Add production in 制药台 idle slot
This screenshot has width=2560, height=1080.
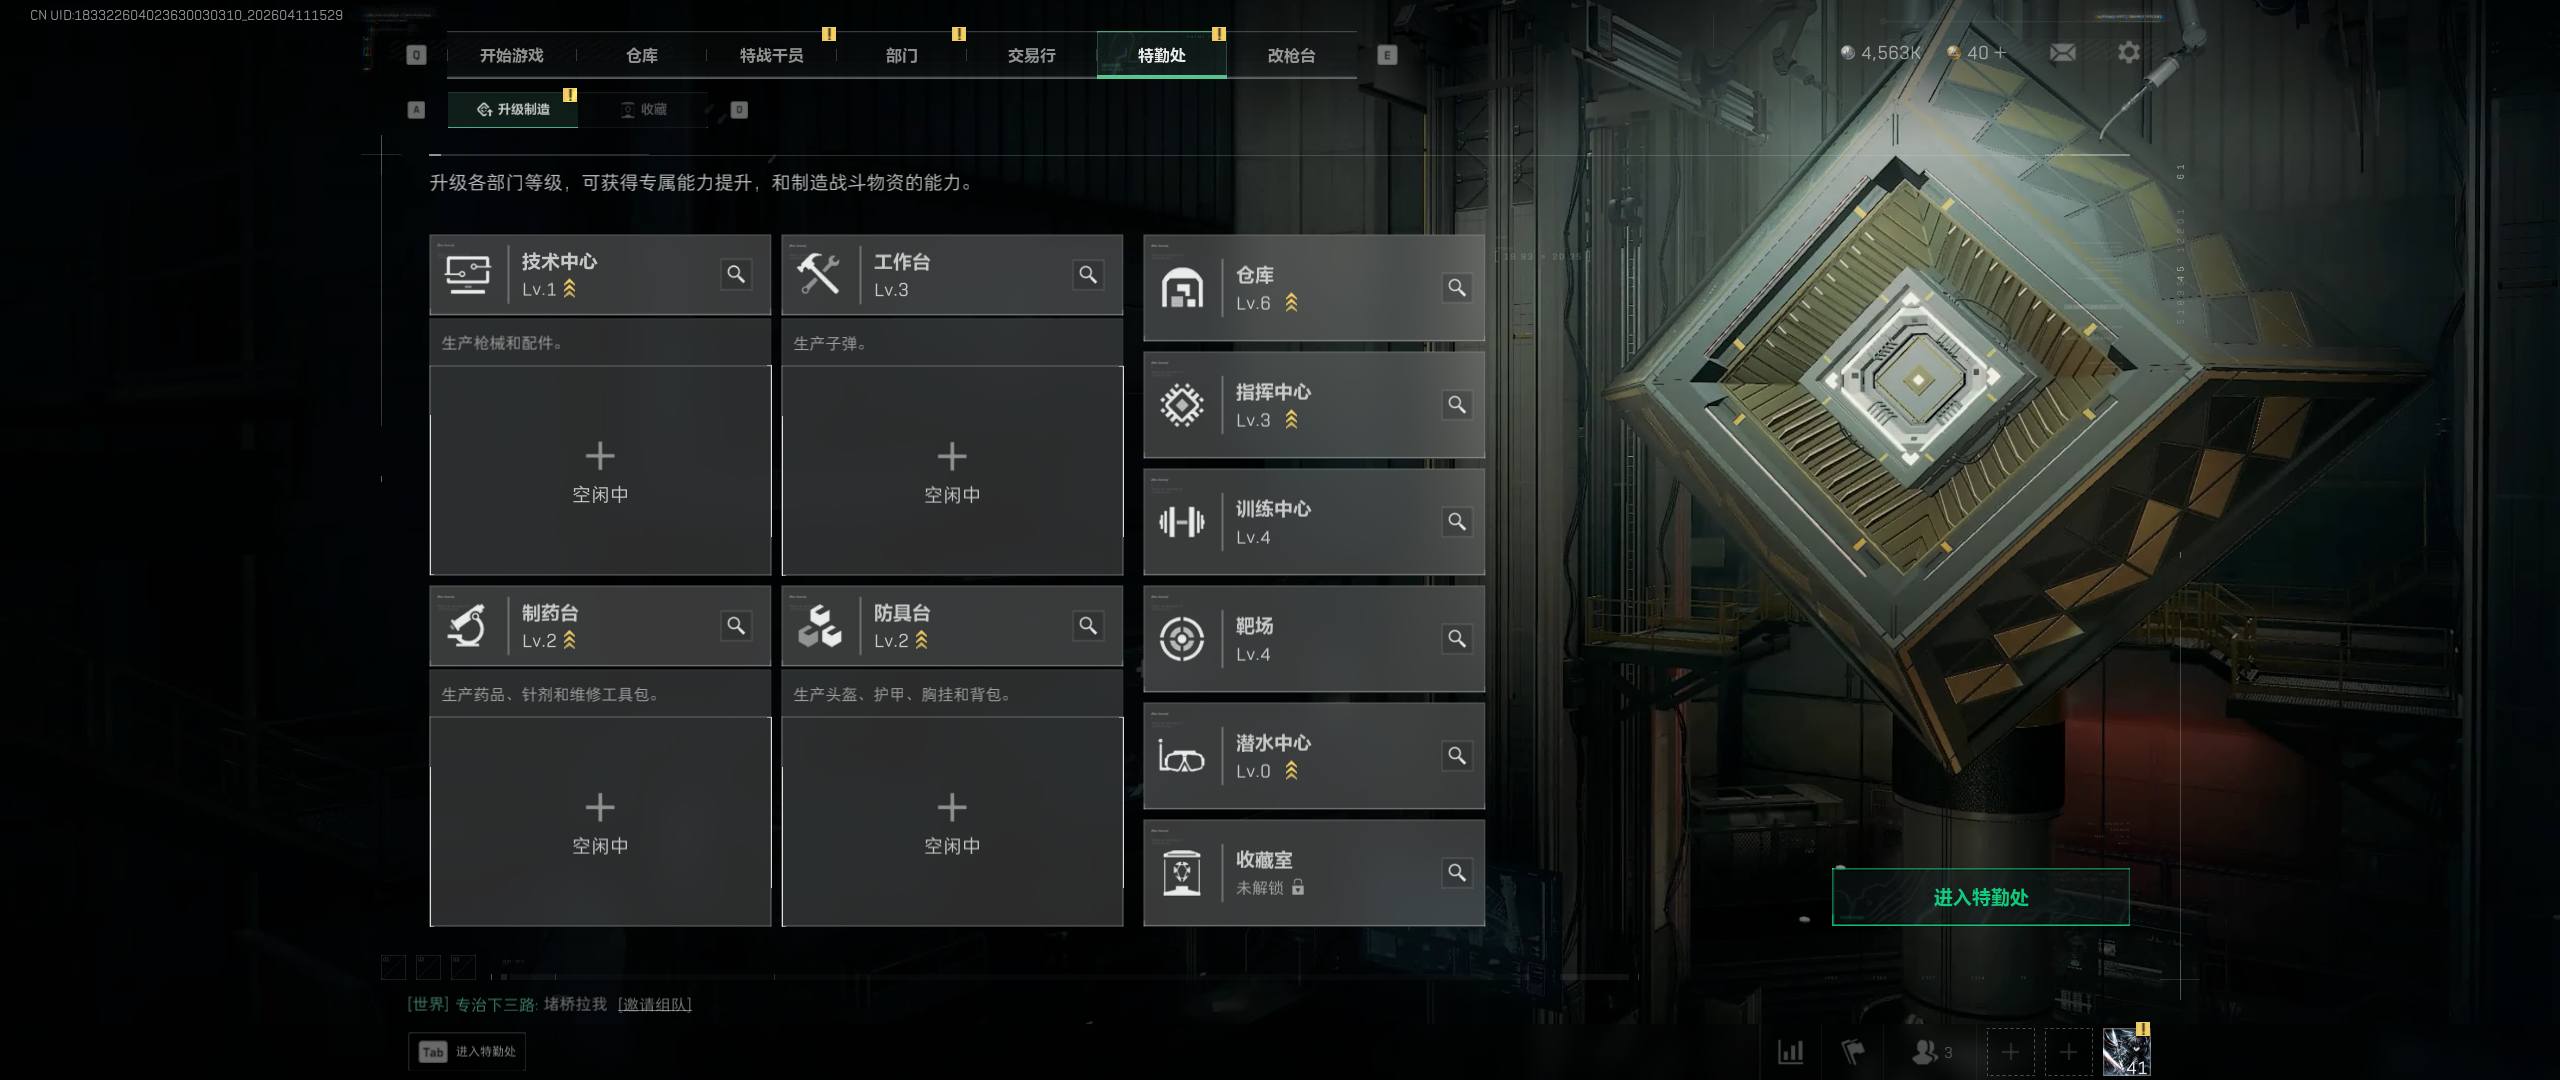[x=600, y=822]
